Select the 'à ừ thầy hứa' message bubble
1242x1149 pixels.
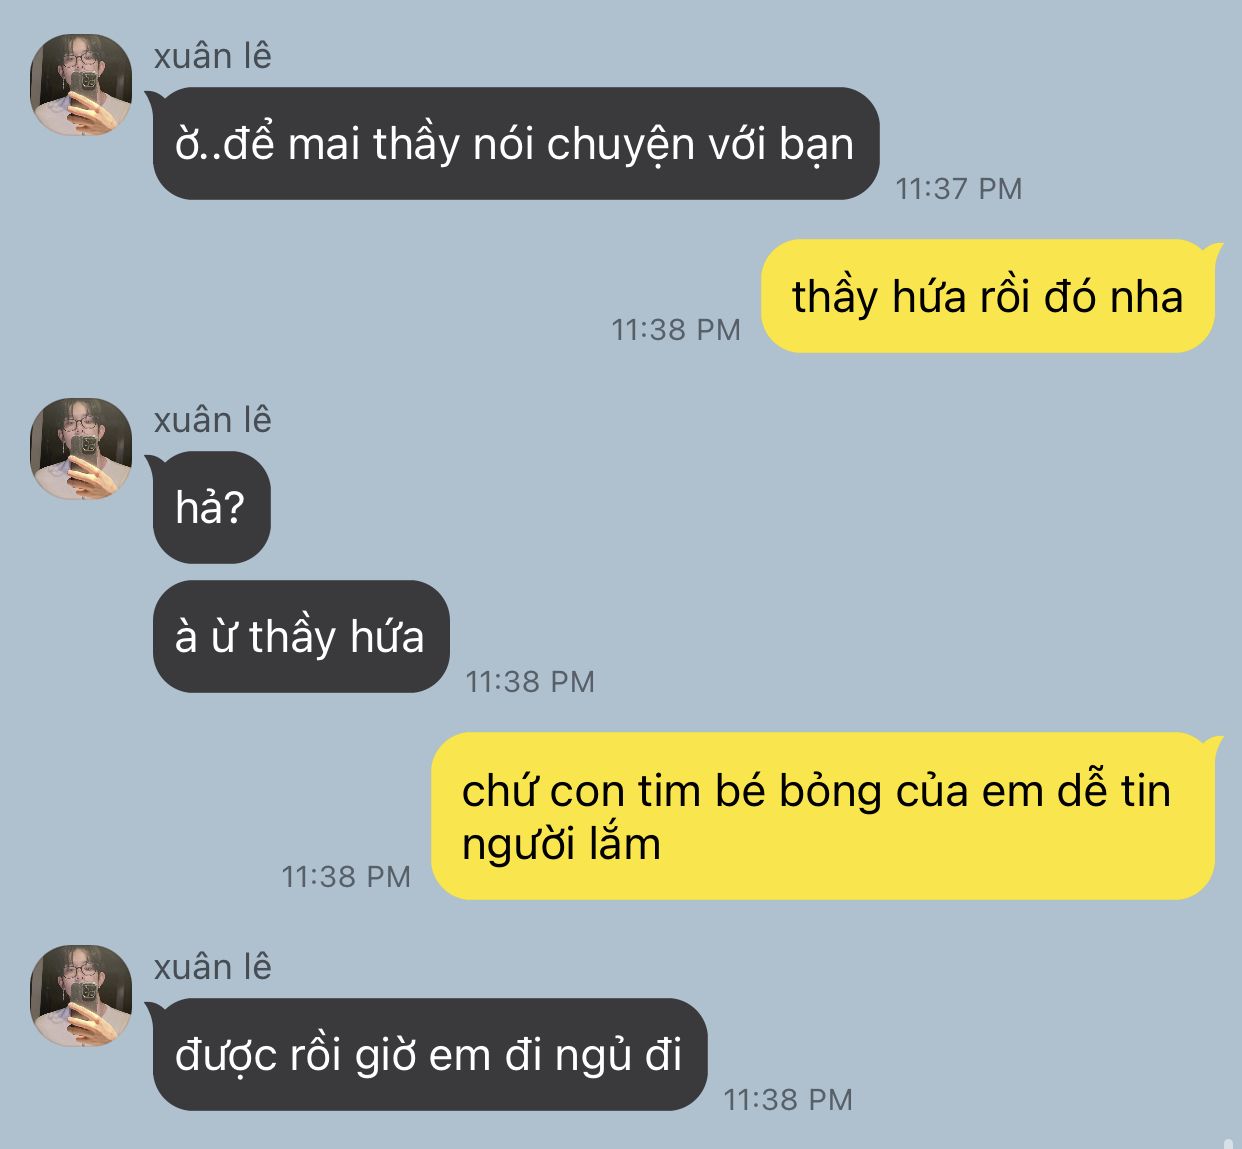(301, 636)
